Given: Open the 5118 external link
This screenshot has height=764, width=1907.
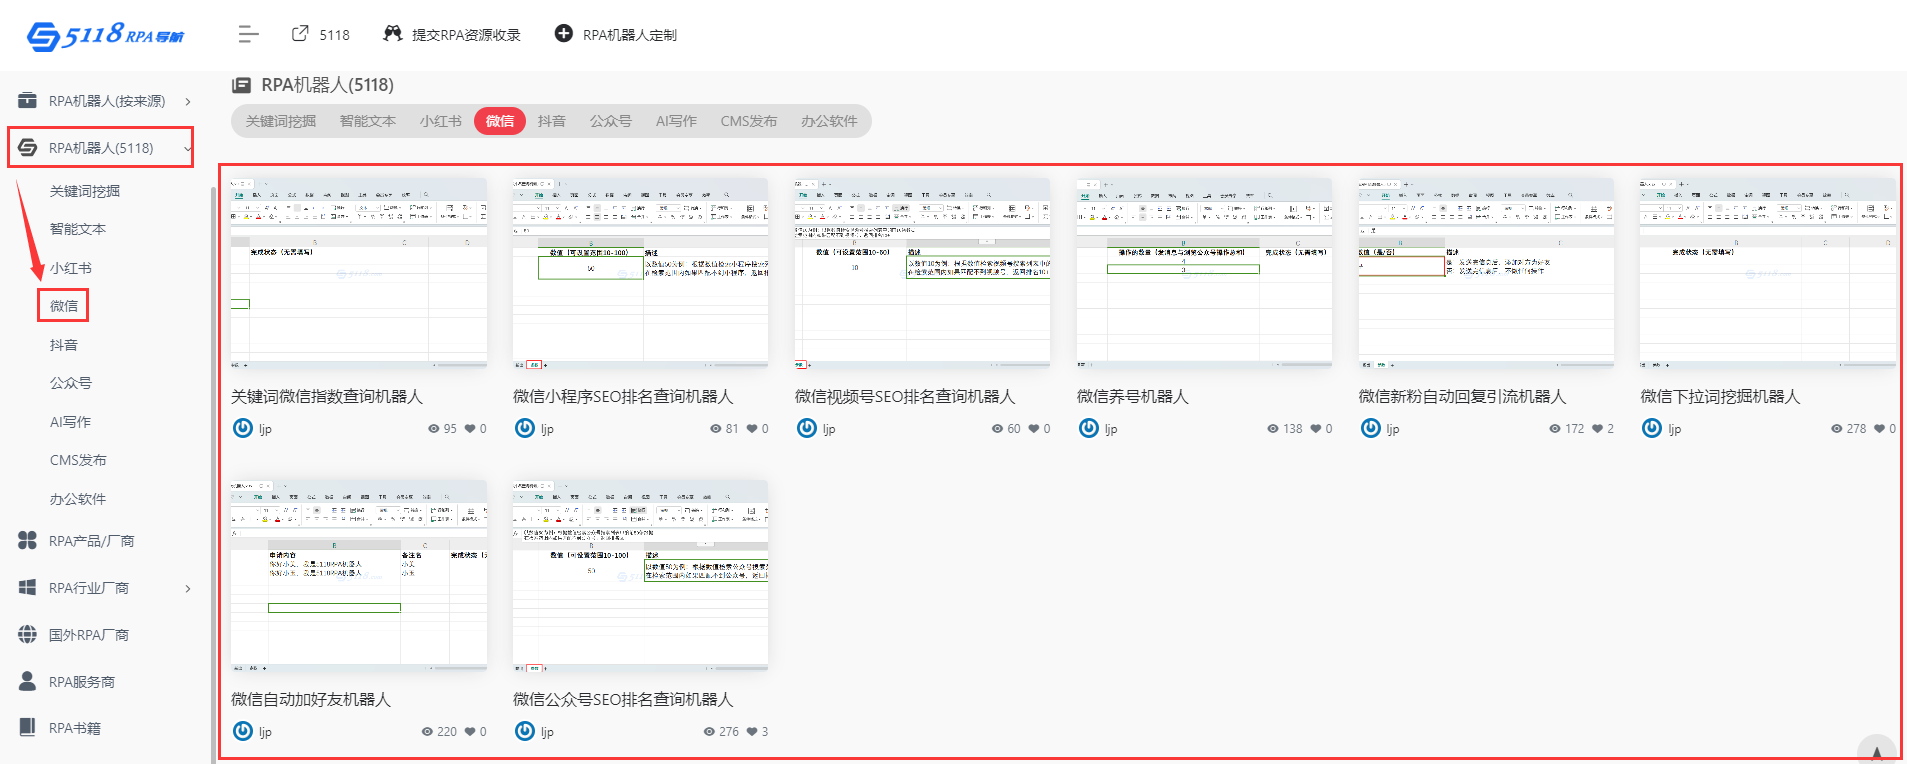Looking at the screenshot, I should (321, 34).
